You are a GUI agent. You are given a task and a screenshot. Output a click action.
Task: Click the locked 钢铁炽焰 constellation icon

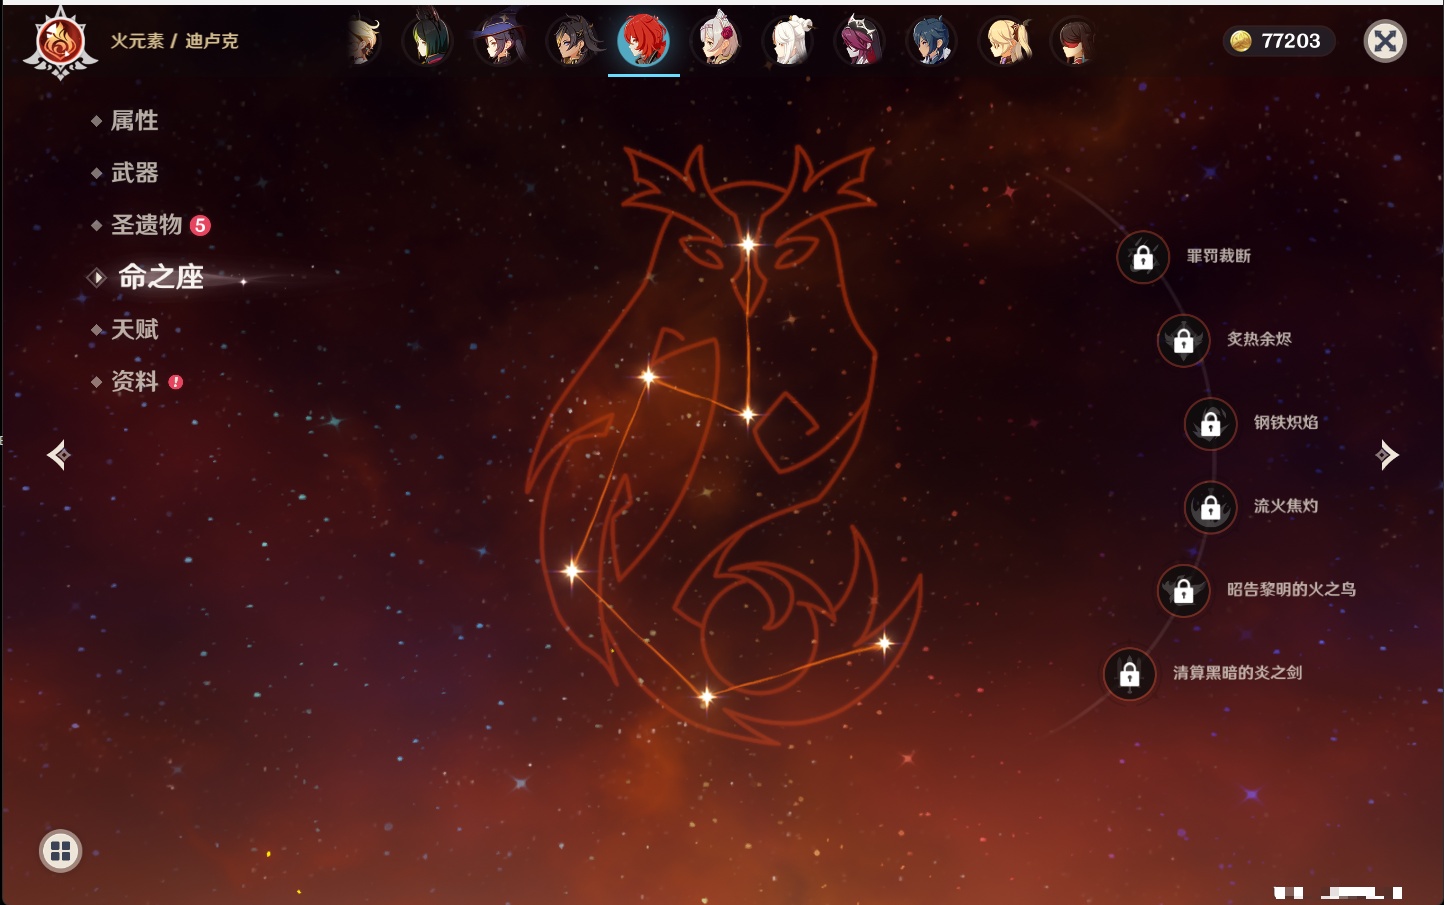pyautogui.click(x=1211, y=423)
